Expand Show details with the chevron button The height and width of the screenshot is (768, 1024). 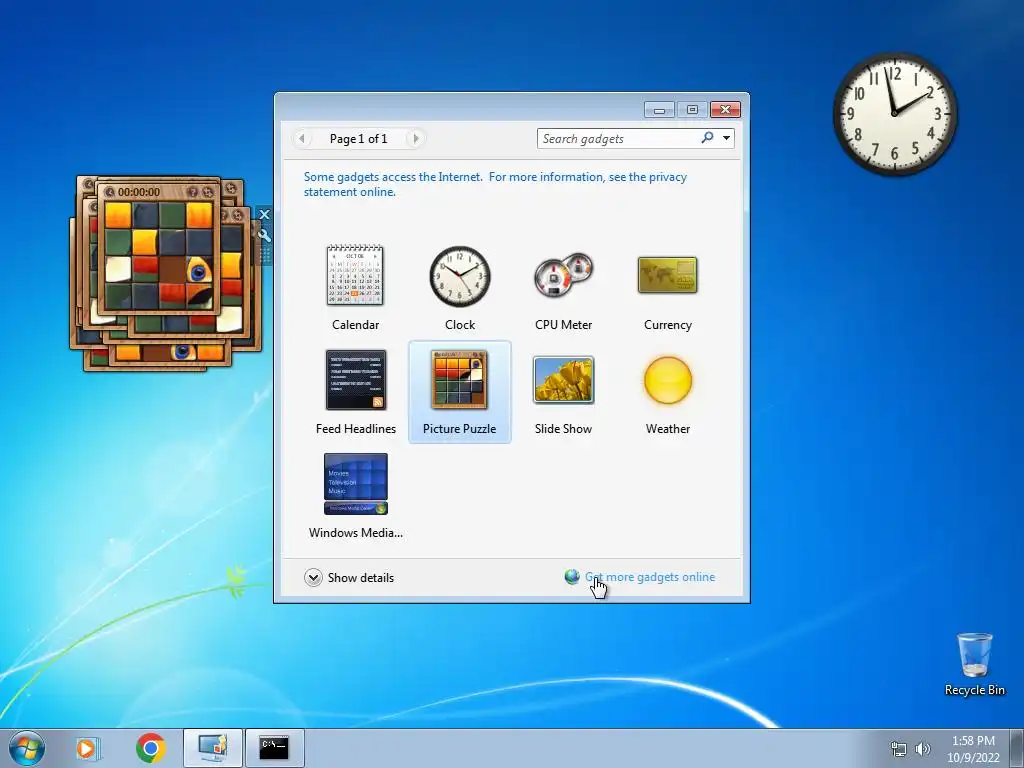pos(313,577)
